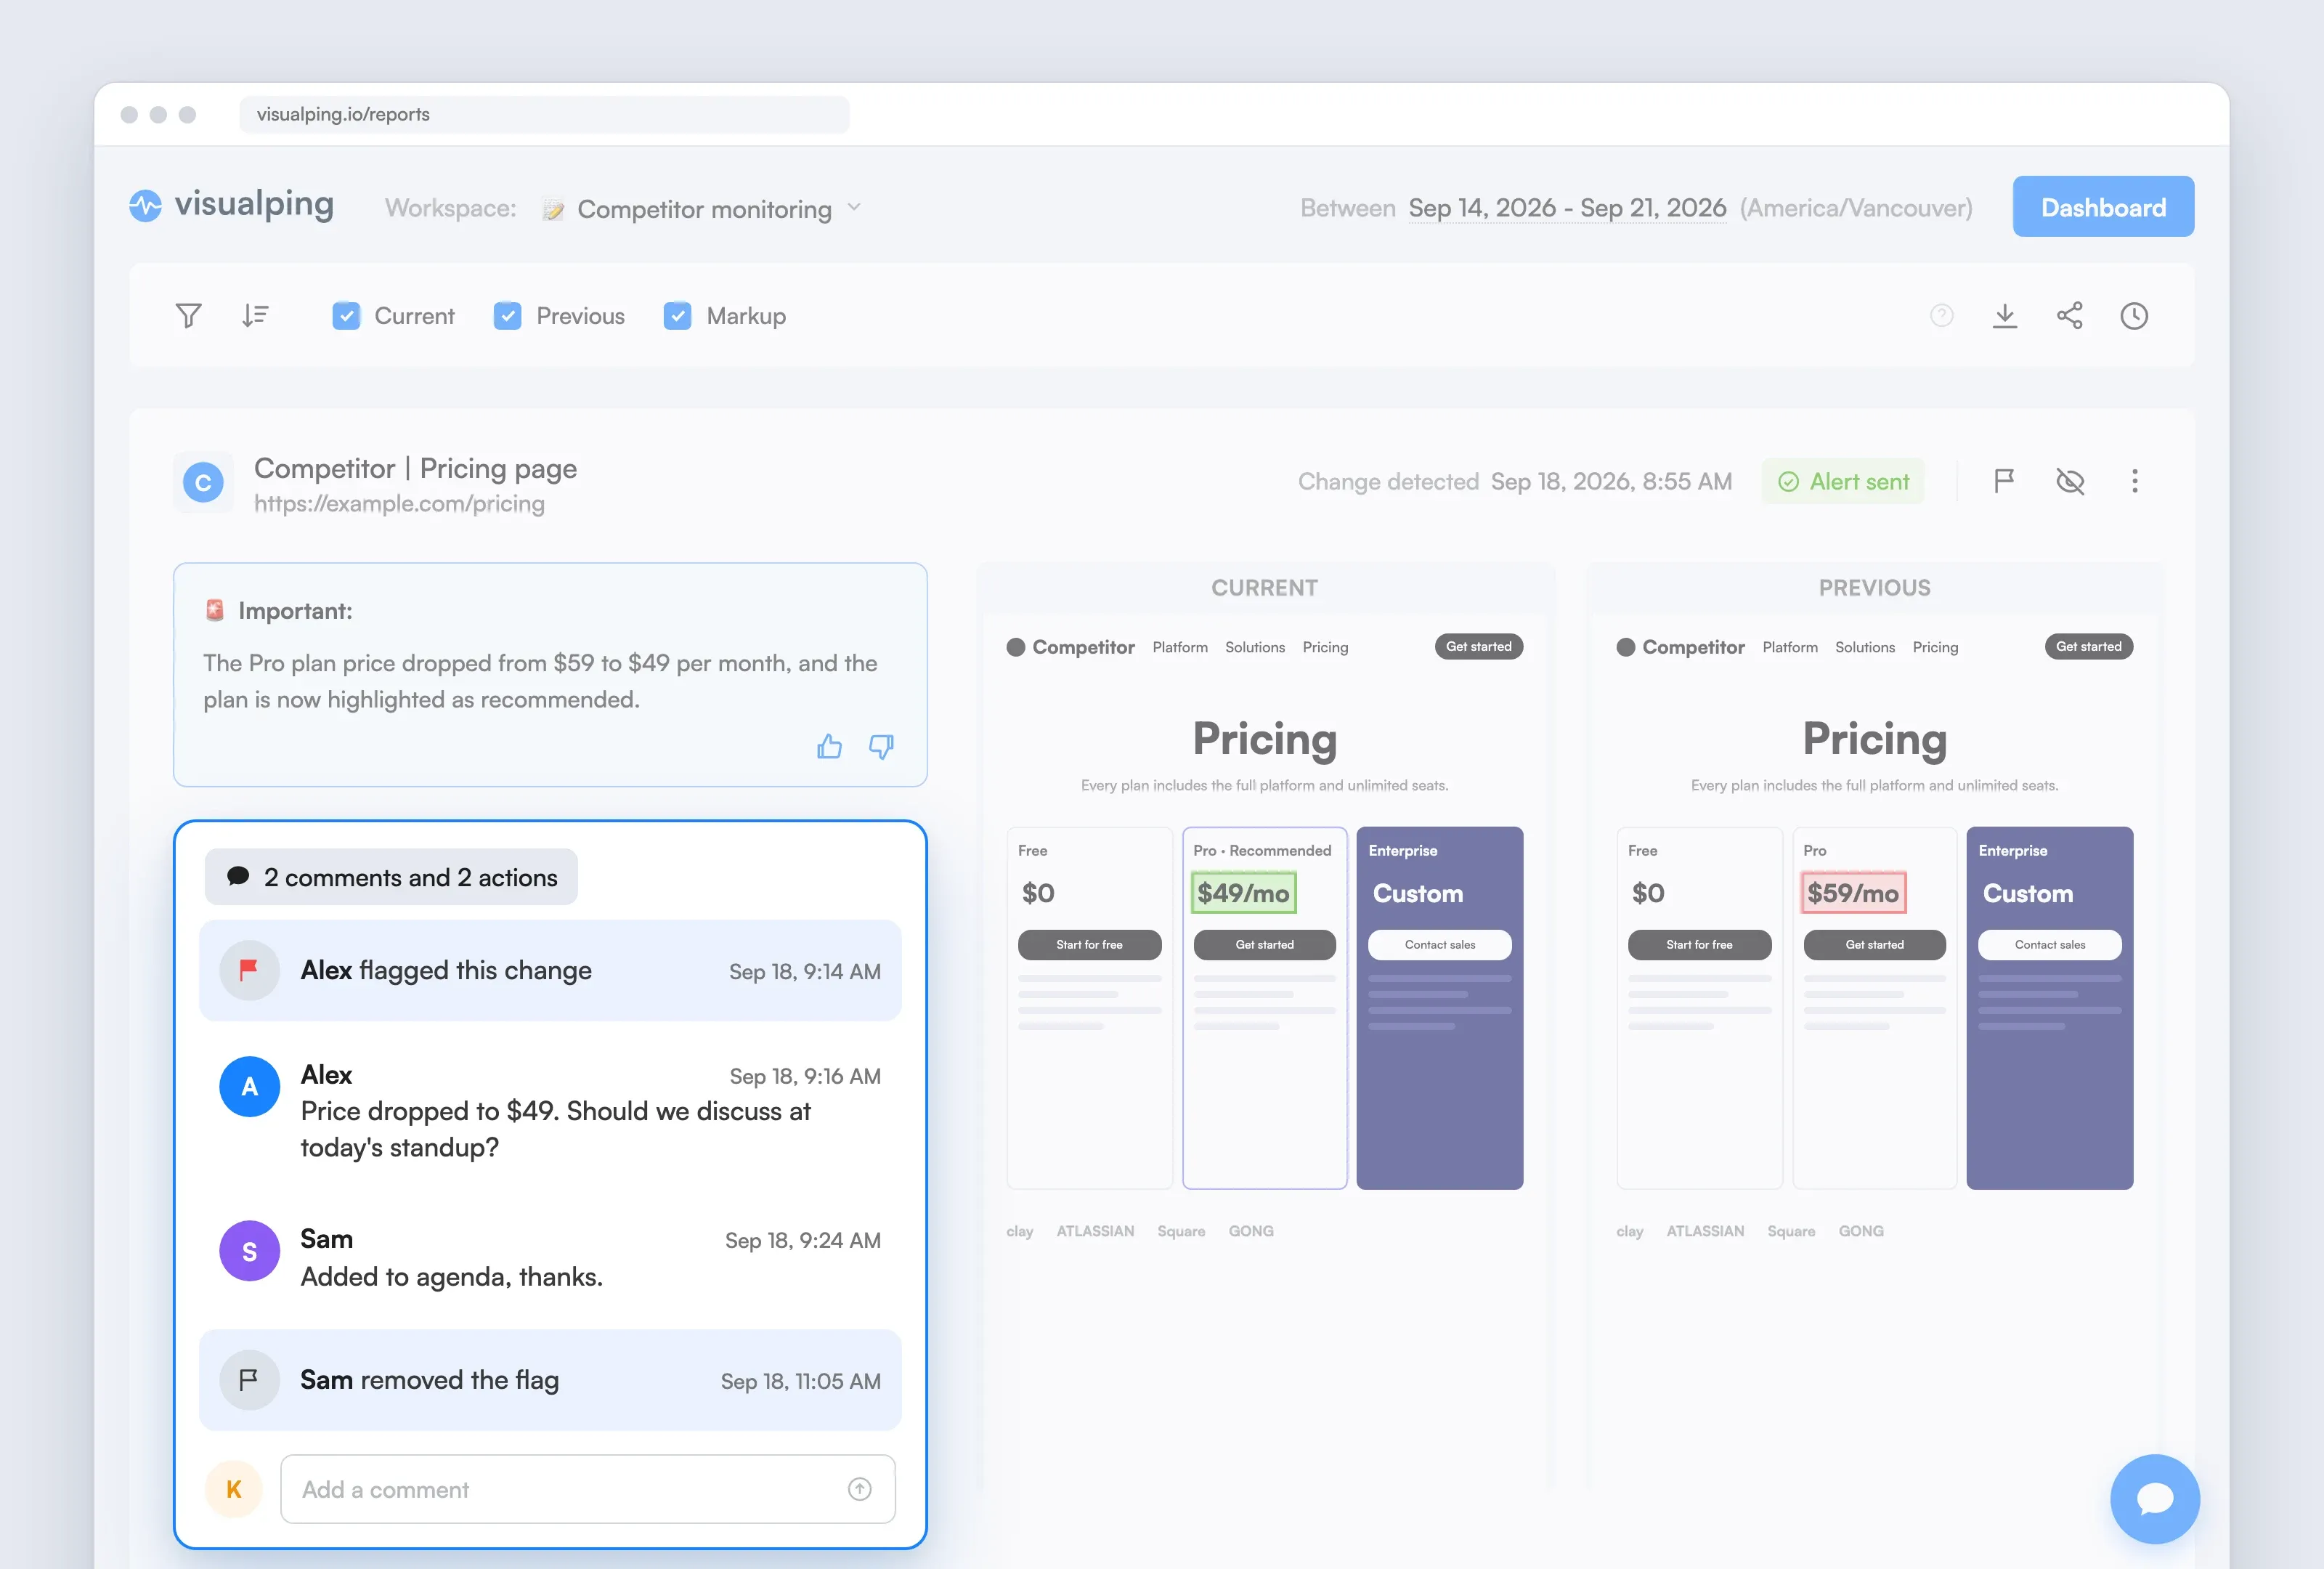2324x1569 pixels.
Task: Open the filter icon in the toolbar
Action: pyautogui.click(x=188, y=316)
